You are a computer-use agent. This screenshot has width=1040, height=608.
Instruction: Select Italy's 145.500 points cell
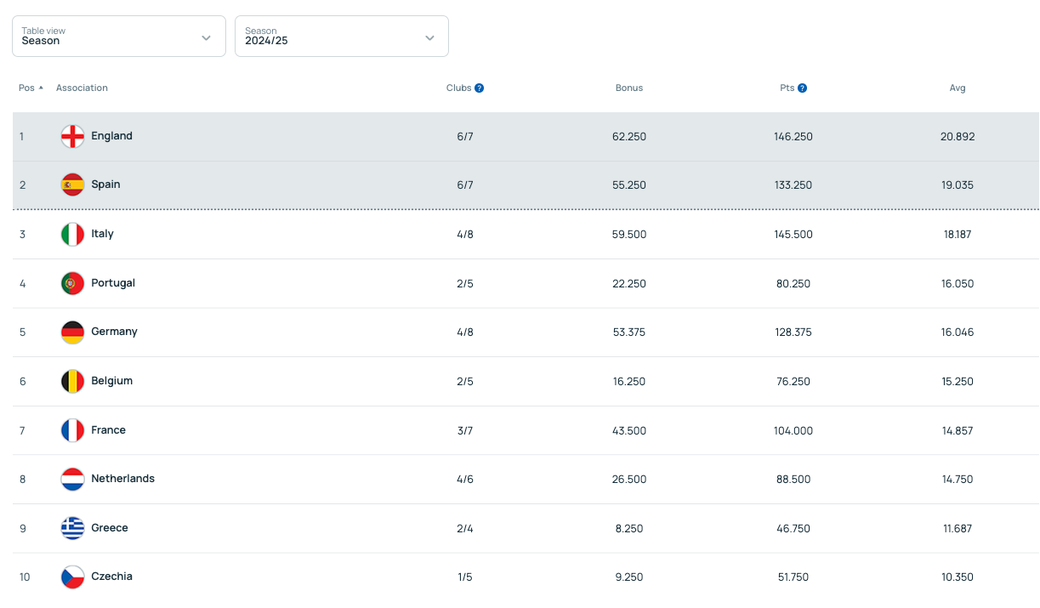pos(793,234)
